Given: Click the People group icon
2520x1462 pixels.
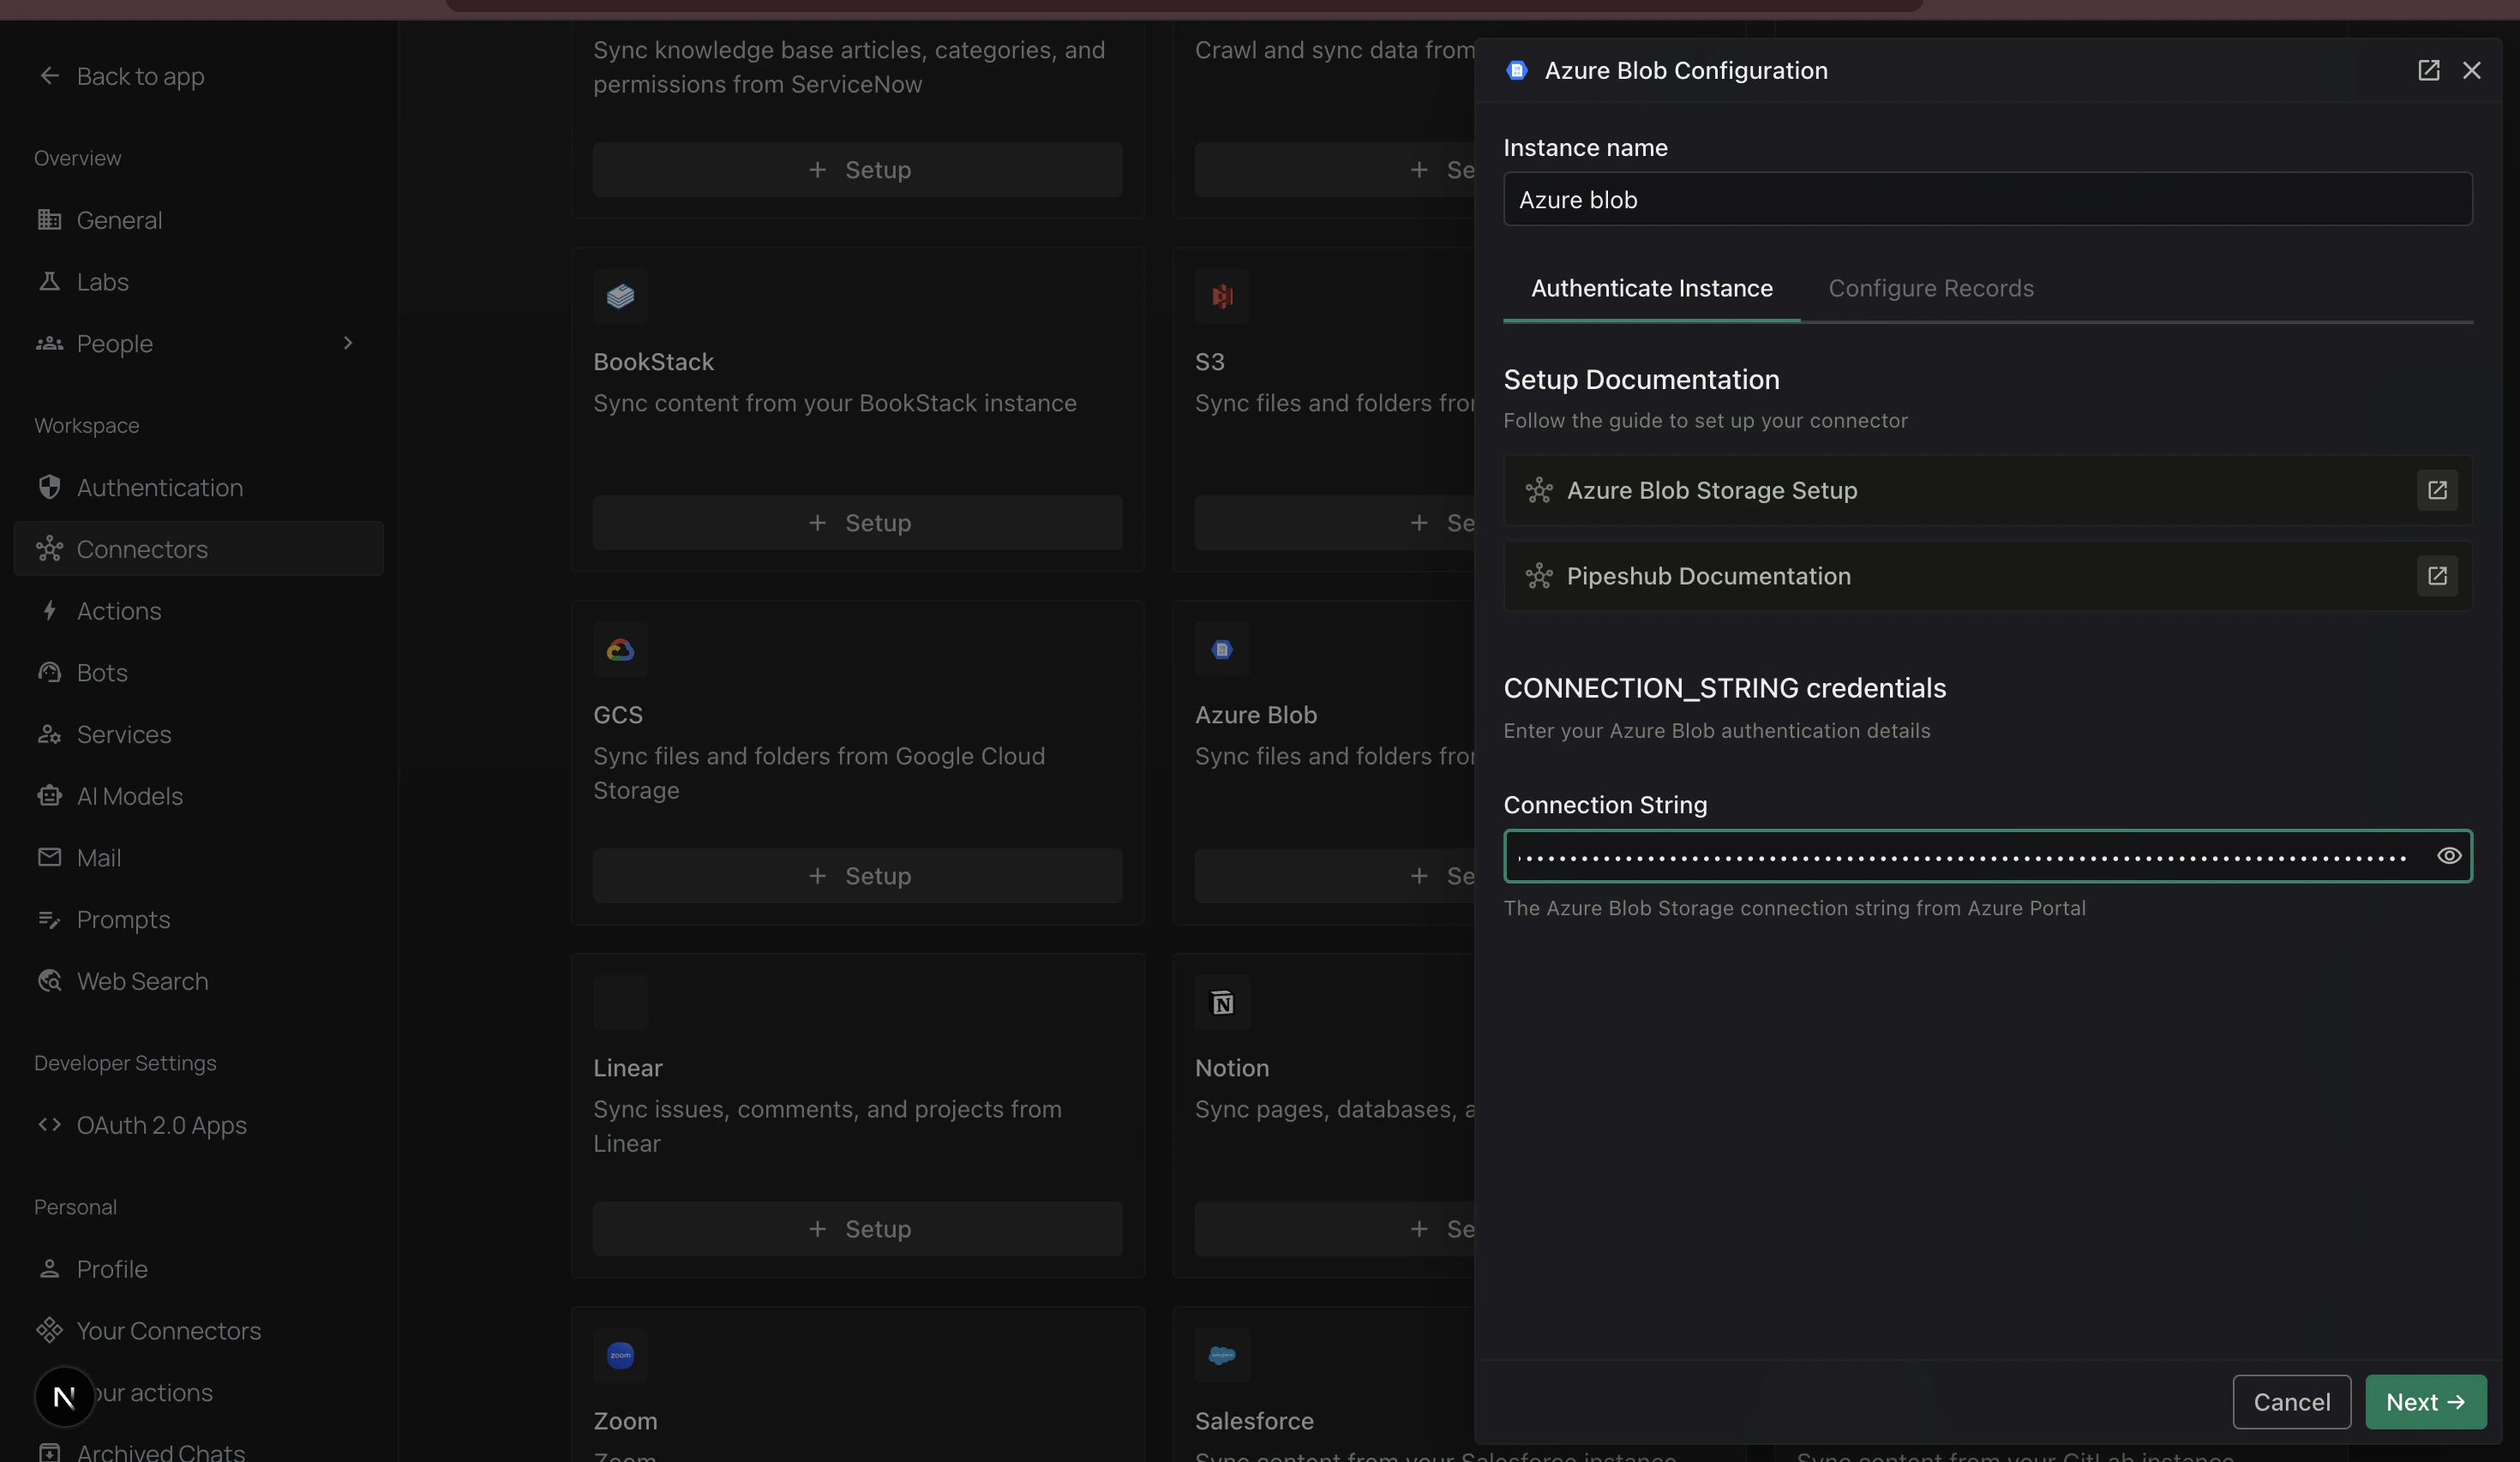Looking at the screenshot, I should click(49, 343).
